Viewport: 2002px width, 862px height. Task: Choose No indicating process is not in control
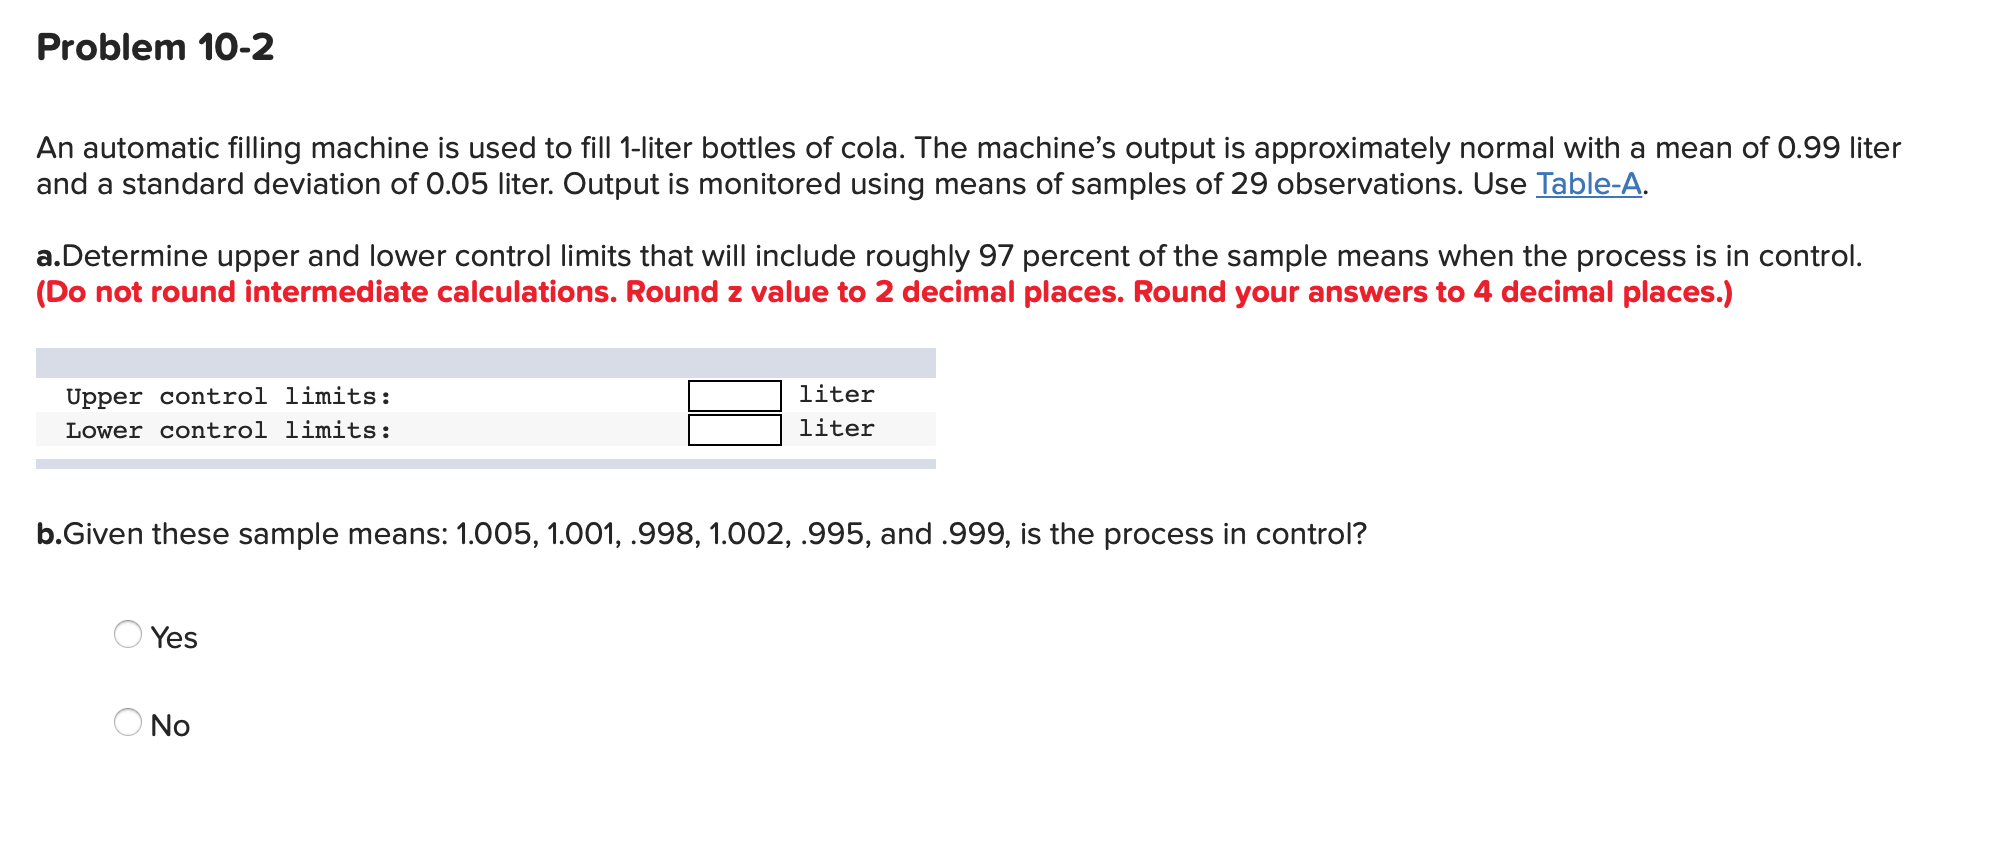129,725
